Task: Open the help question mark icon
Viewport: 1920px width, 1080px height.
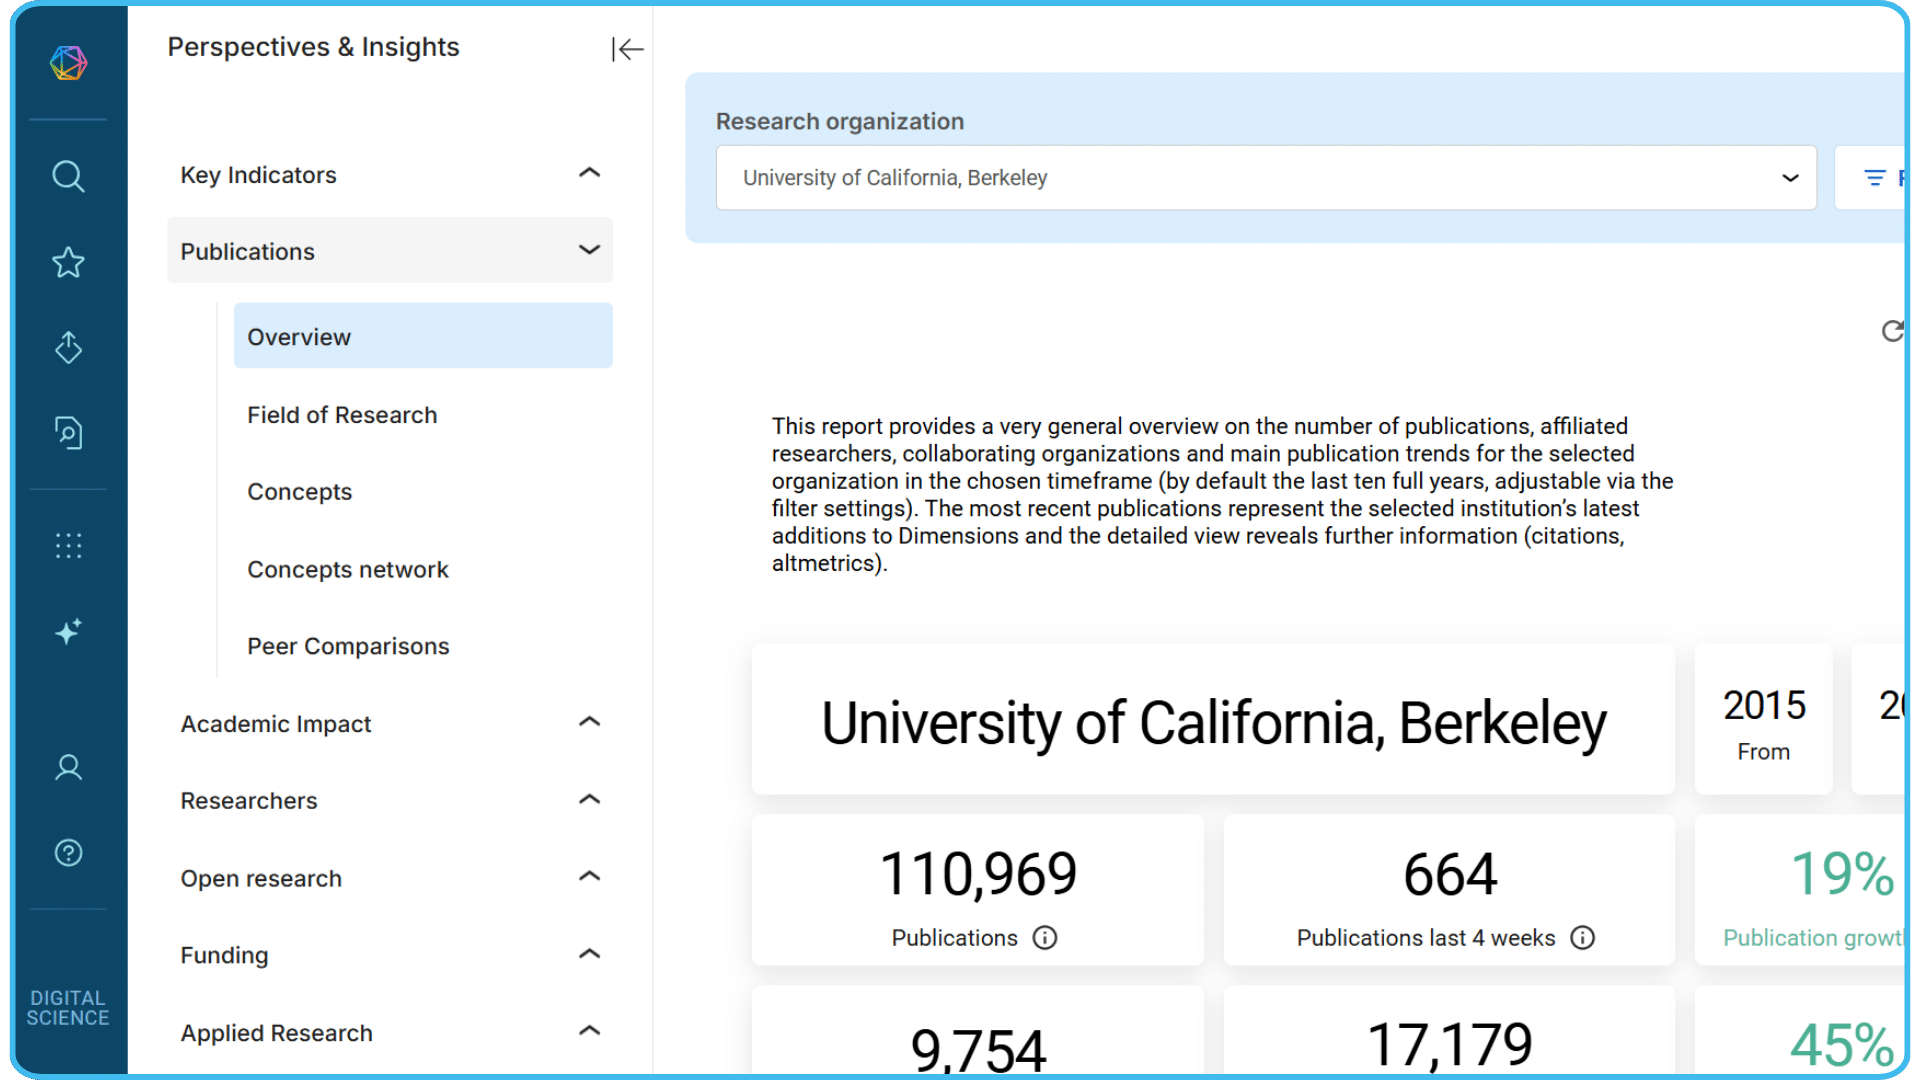Action: click(x=68, y=853)
